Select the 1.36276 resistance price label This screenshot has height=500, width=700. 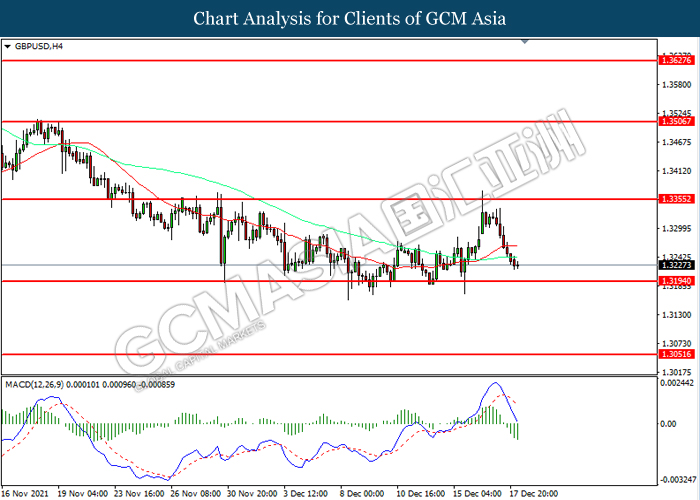coord(676,60)
